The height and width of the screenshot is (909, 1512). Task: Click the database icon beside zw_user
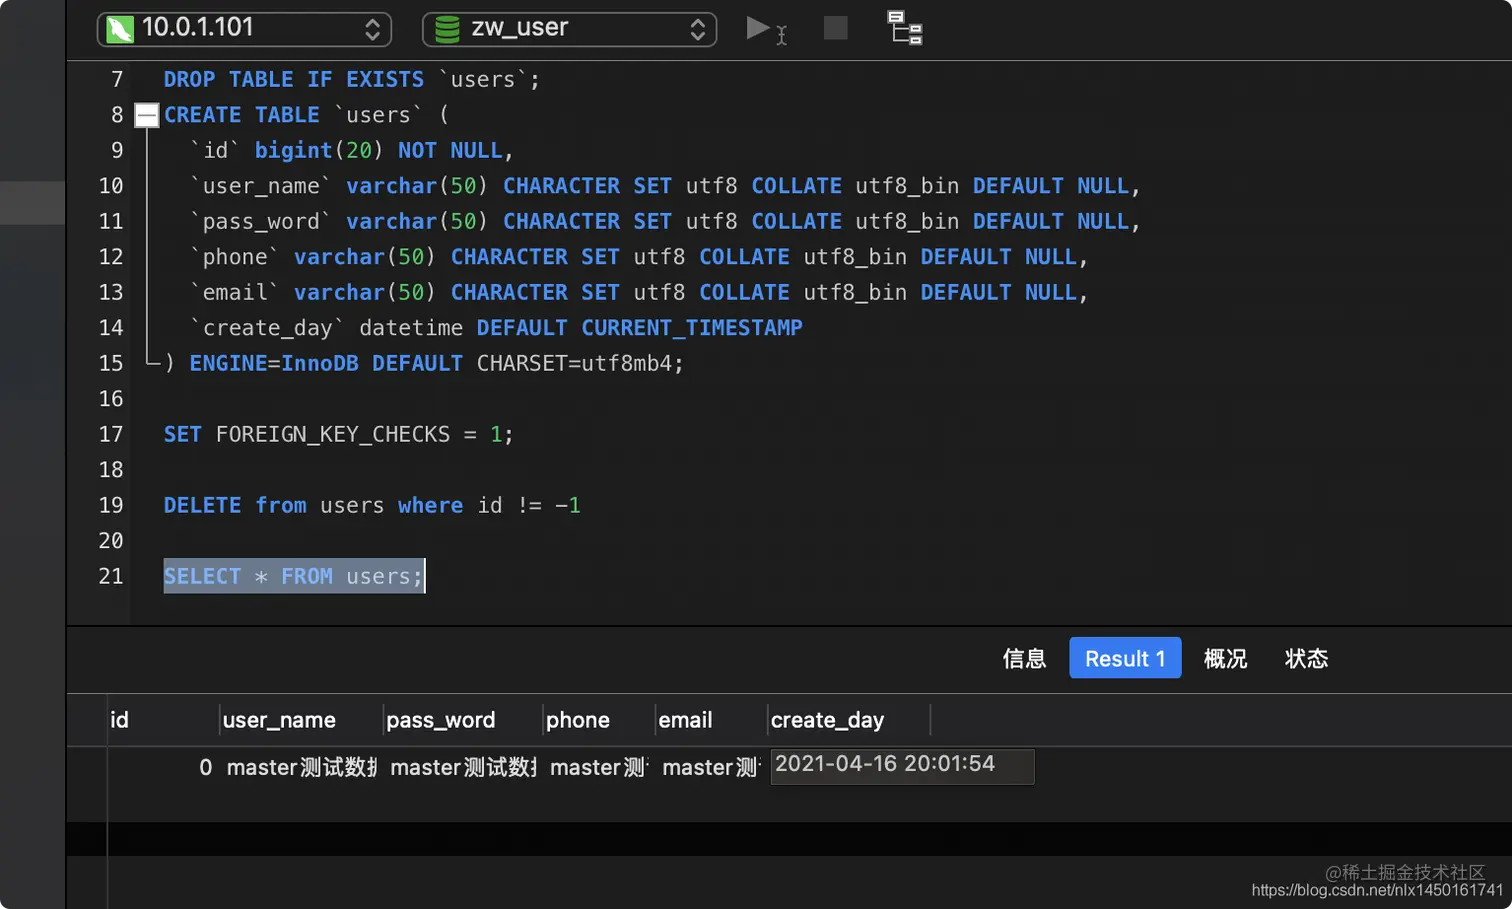click(447, 29)
